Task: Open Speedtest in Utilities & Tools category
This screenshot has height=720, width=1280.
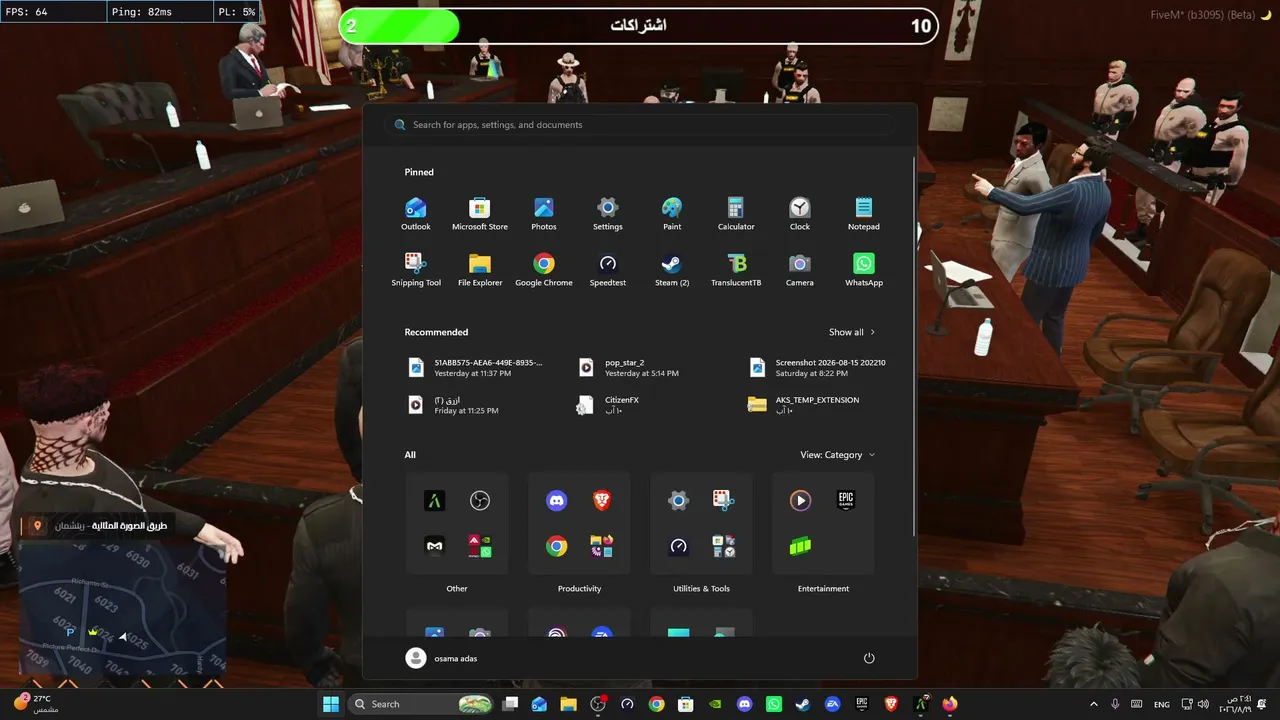Action: point(679,546)
